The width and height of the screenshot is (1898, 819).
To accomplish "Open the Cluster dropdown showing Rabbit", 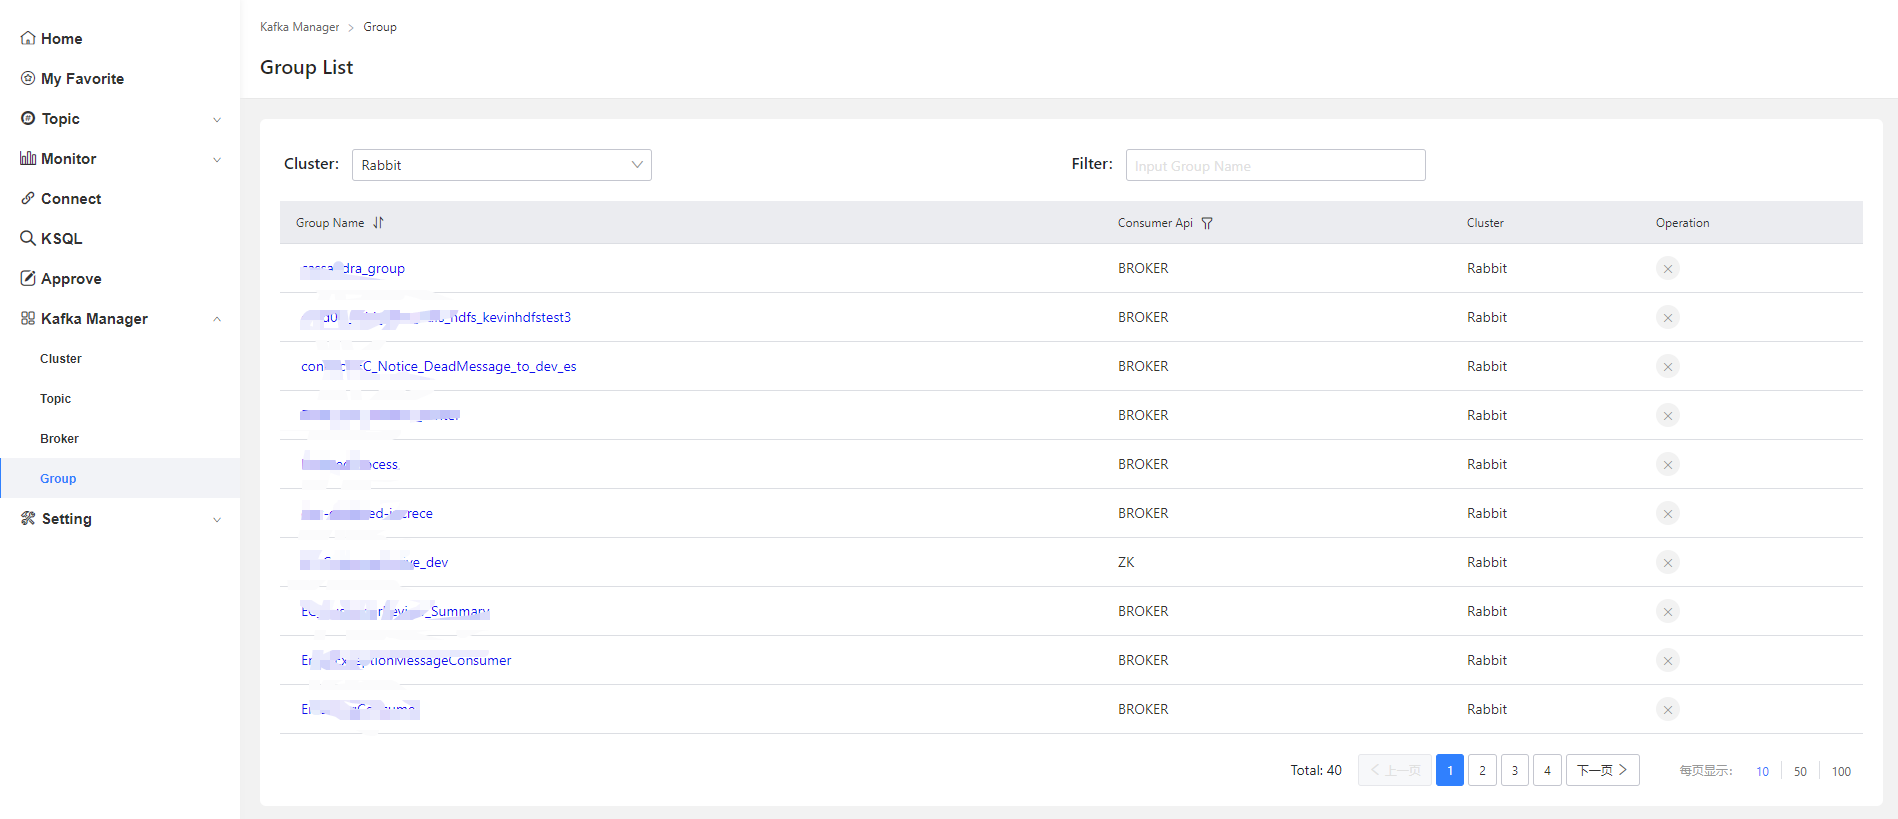I will [x=501, y=165].
